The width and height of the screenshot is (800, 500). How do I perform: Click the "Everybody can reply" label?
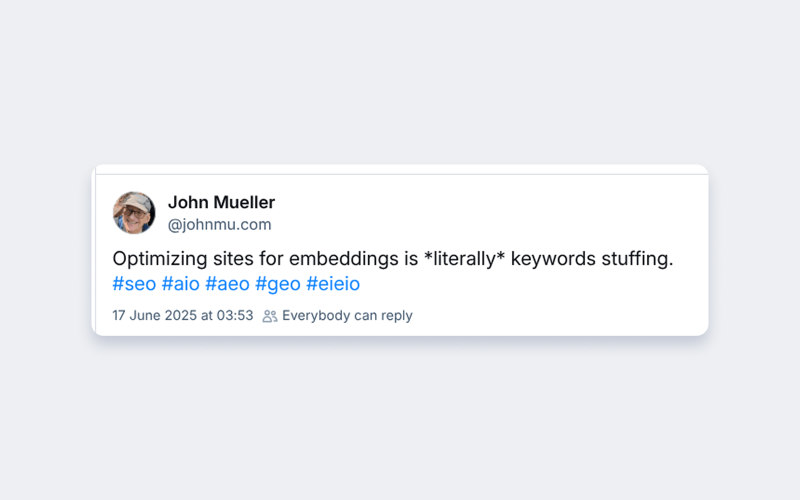click(347, 316)
